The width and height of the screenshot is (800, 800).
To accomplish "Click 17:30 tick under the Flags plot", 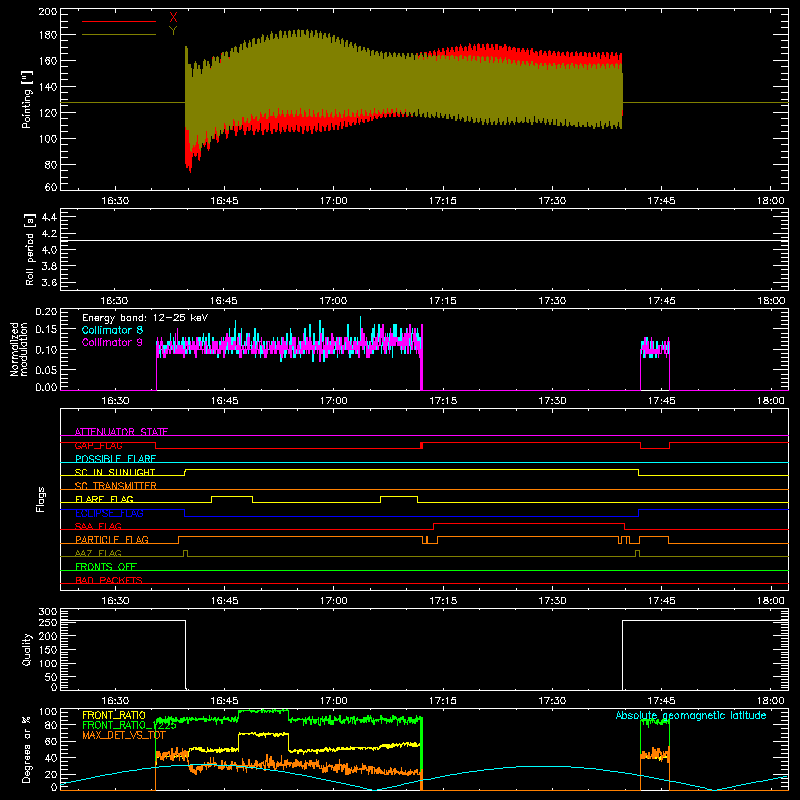I will 552,601.
